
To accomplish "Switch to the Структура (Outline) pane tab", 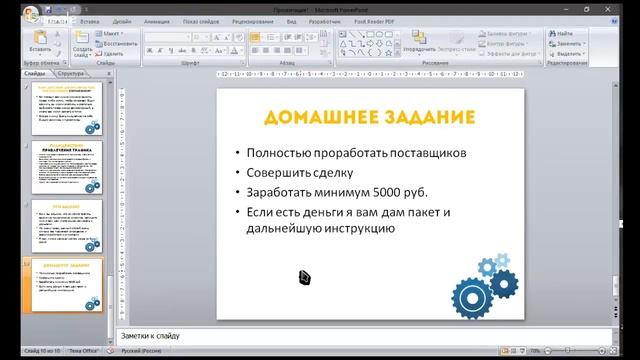I will pos(71,73).
